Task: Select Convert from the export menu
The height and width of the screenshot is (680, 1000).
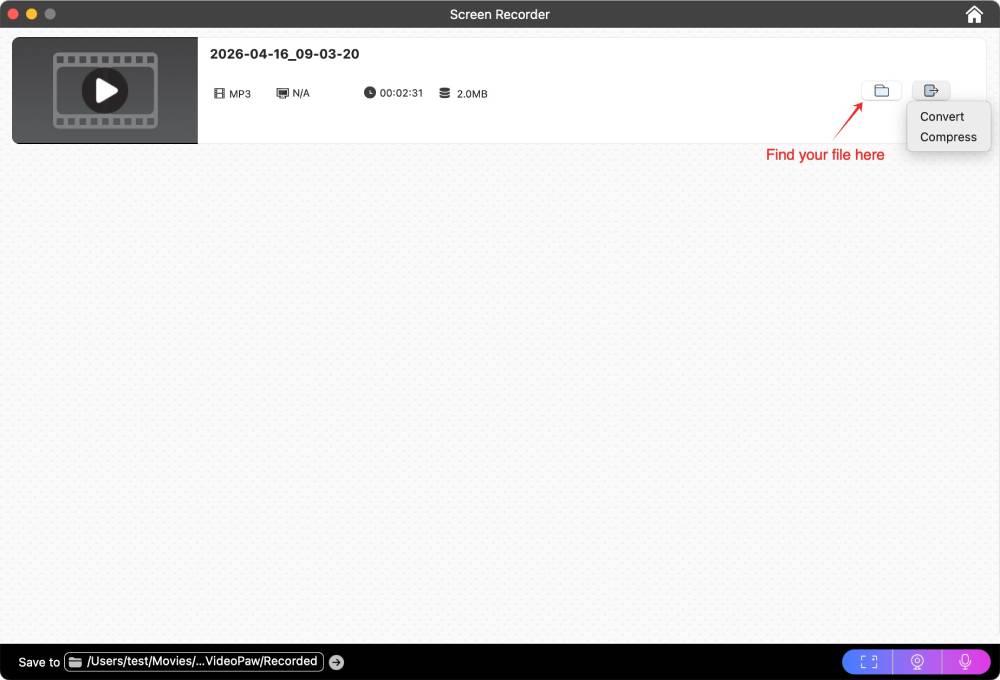Action: click(x=942, y=116)
